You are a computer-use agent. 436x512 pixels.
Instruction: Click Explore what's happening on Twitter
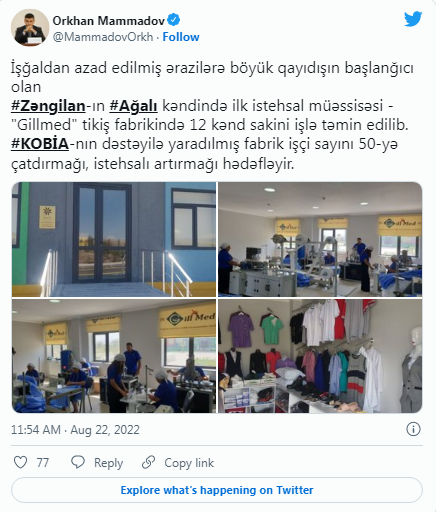217,490
